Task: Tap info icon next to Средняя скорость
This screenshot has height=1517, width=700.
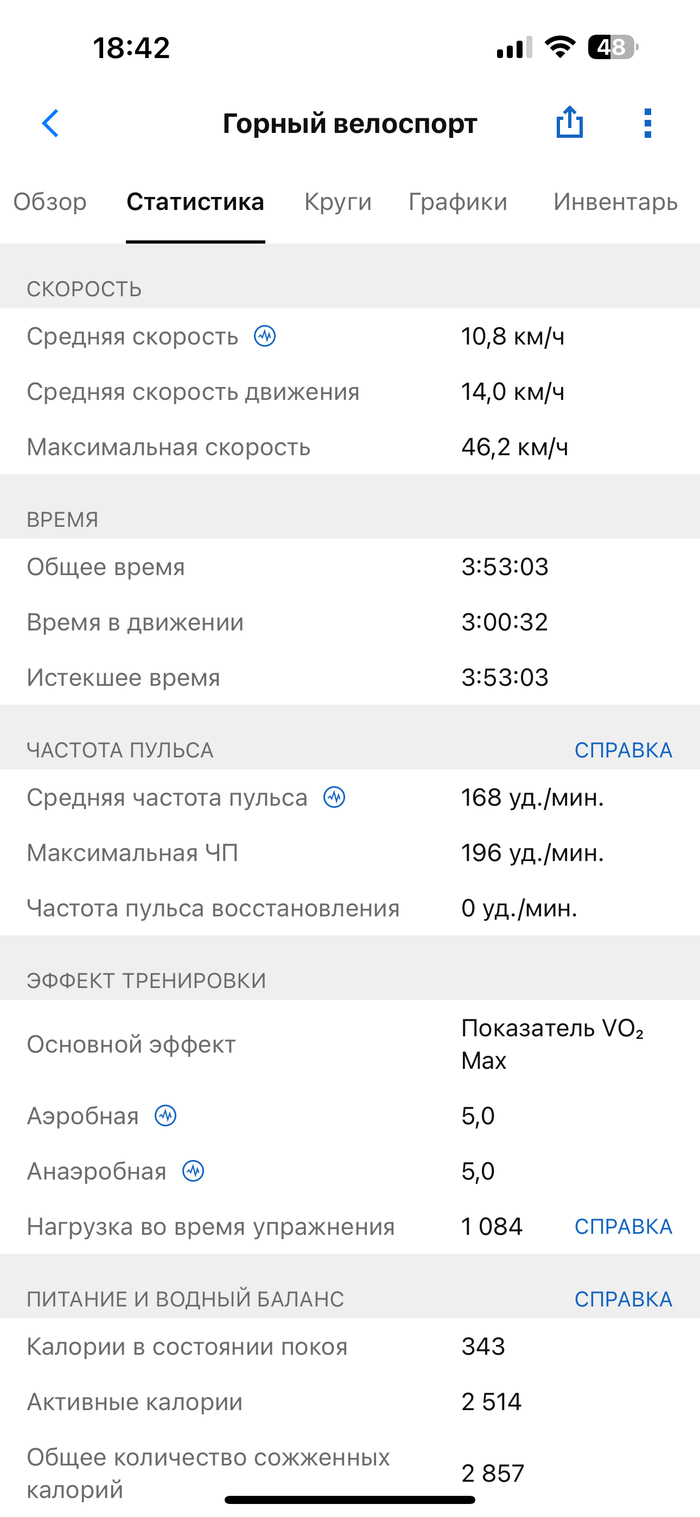Action: (x=265, y=336)
